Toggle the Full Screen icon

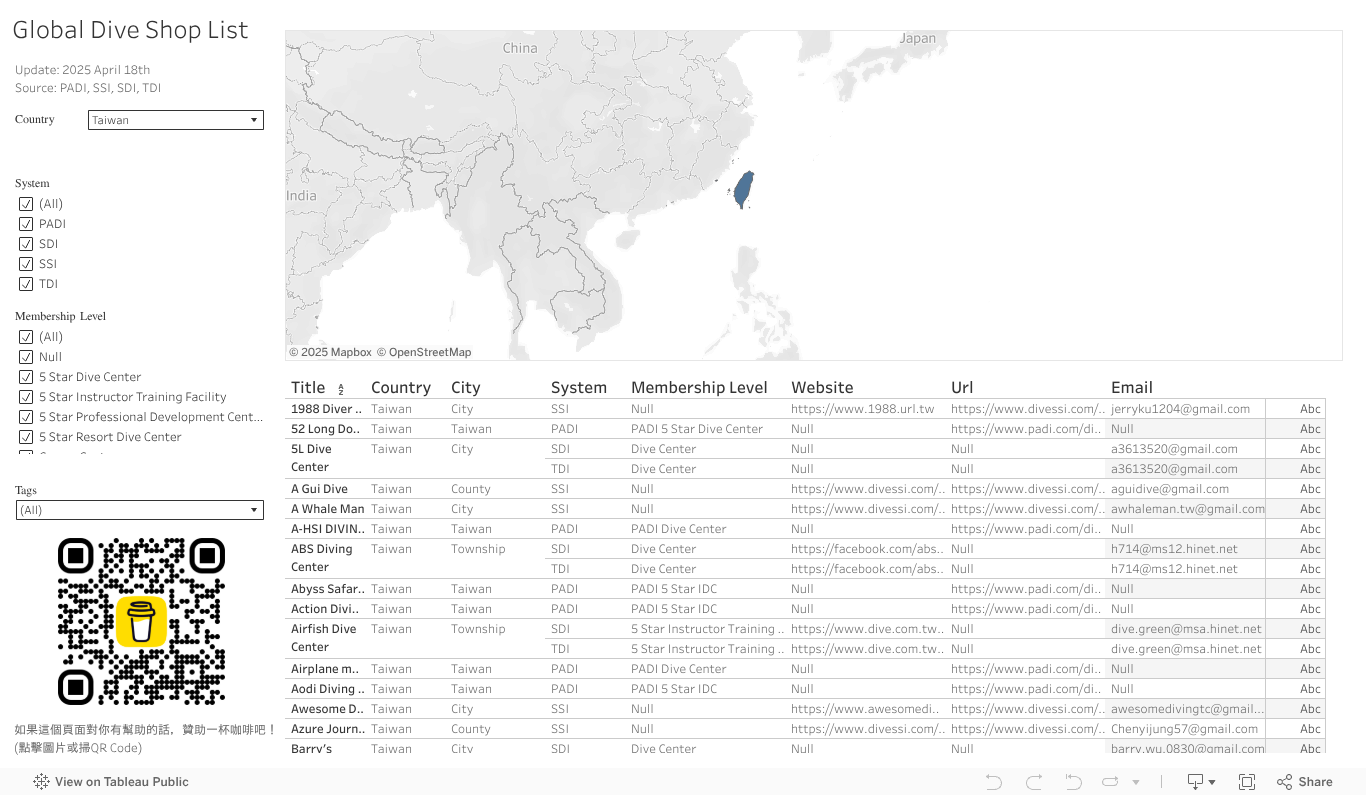(x=1247, y=782)
